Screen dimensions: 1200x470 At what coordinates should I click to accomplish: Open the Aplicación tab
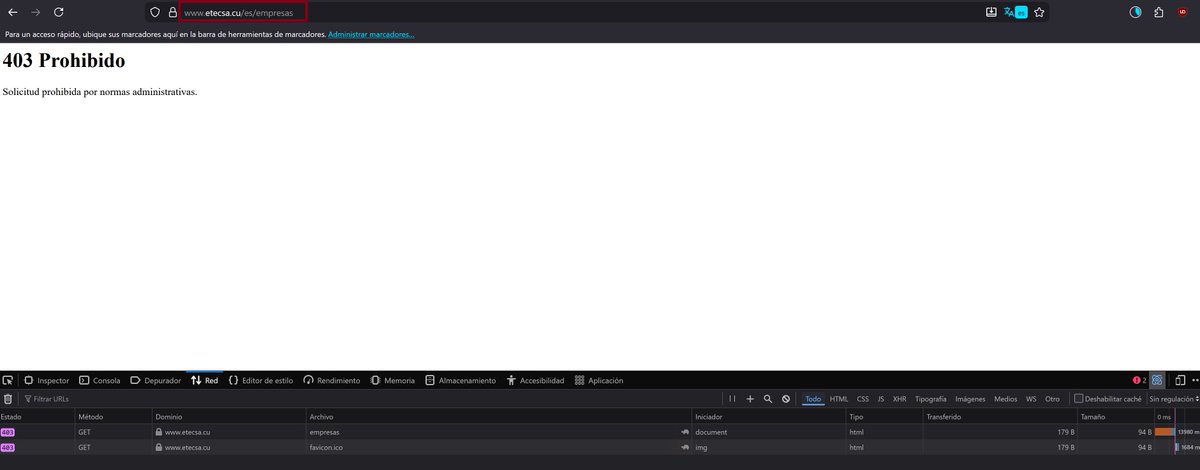599,380
